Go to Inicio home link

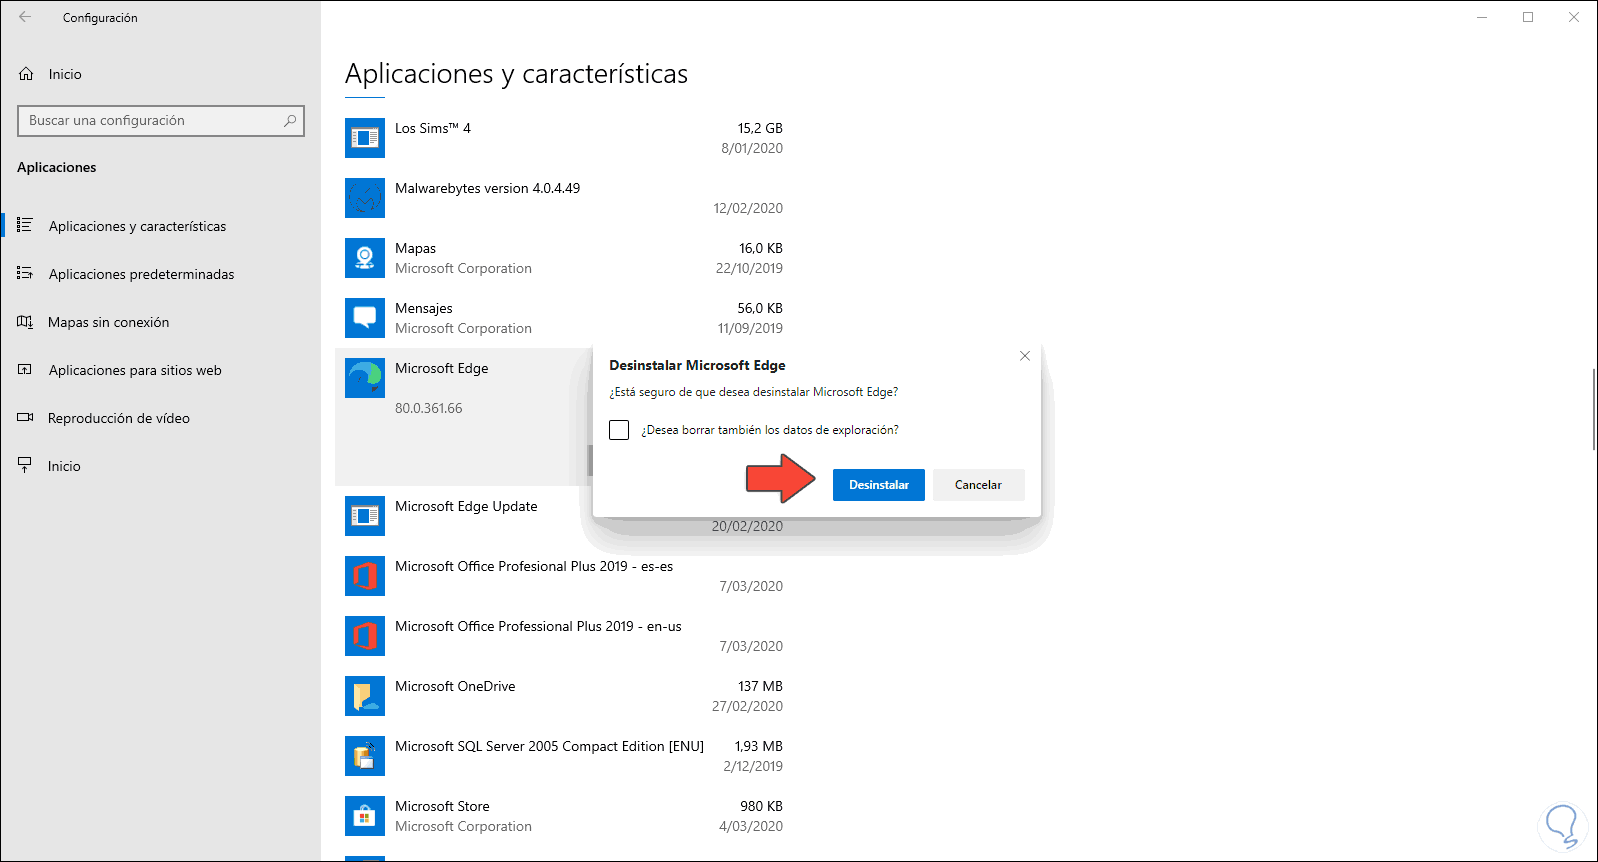[x=65, y=74]
